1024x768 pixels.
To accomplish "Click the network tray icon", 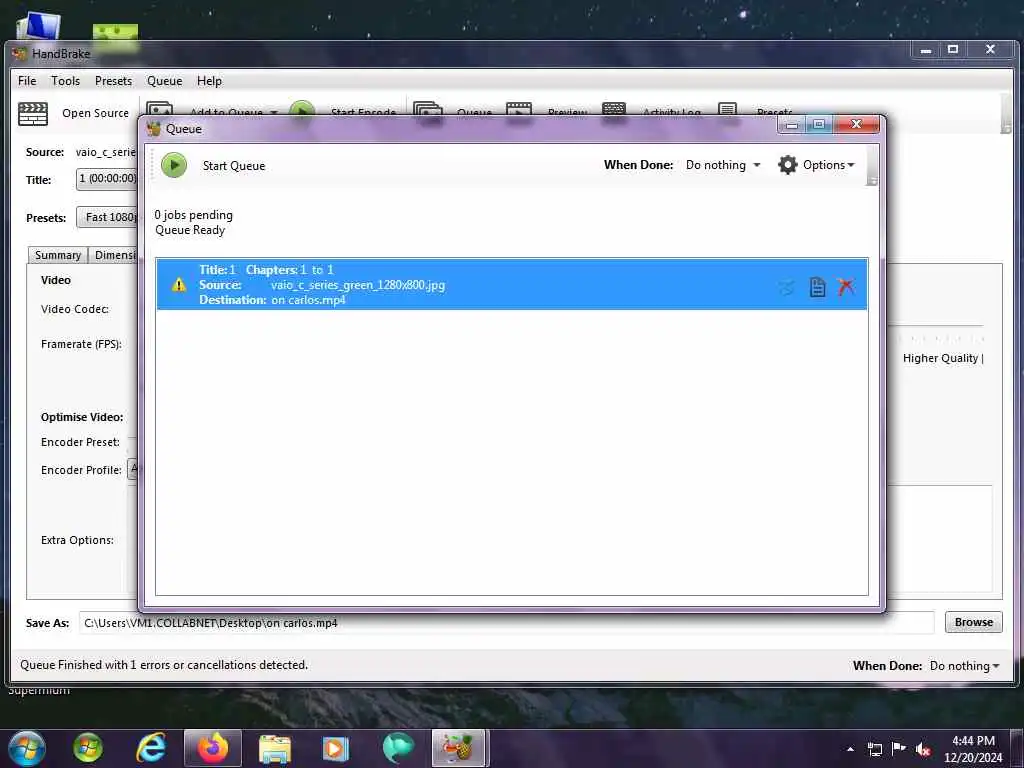I will click(874, 749).
